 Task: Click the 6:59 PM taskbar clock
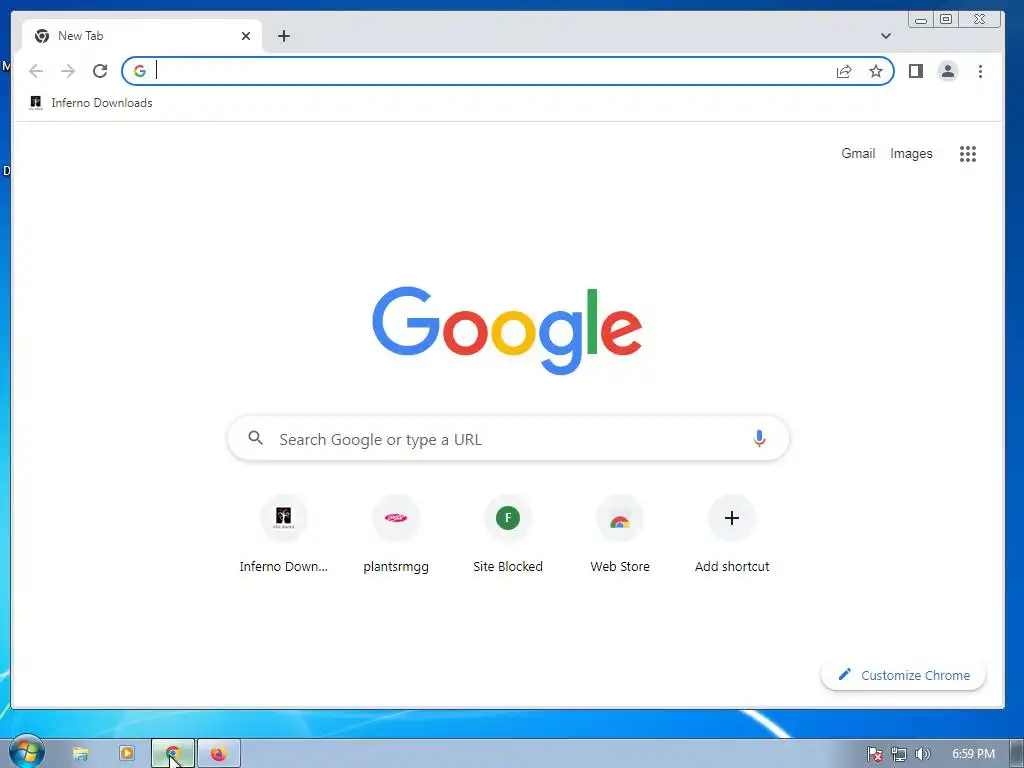coord(973,754)
